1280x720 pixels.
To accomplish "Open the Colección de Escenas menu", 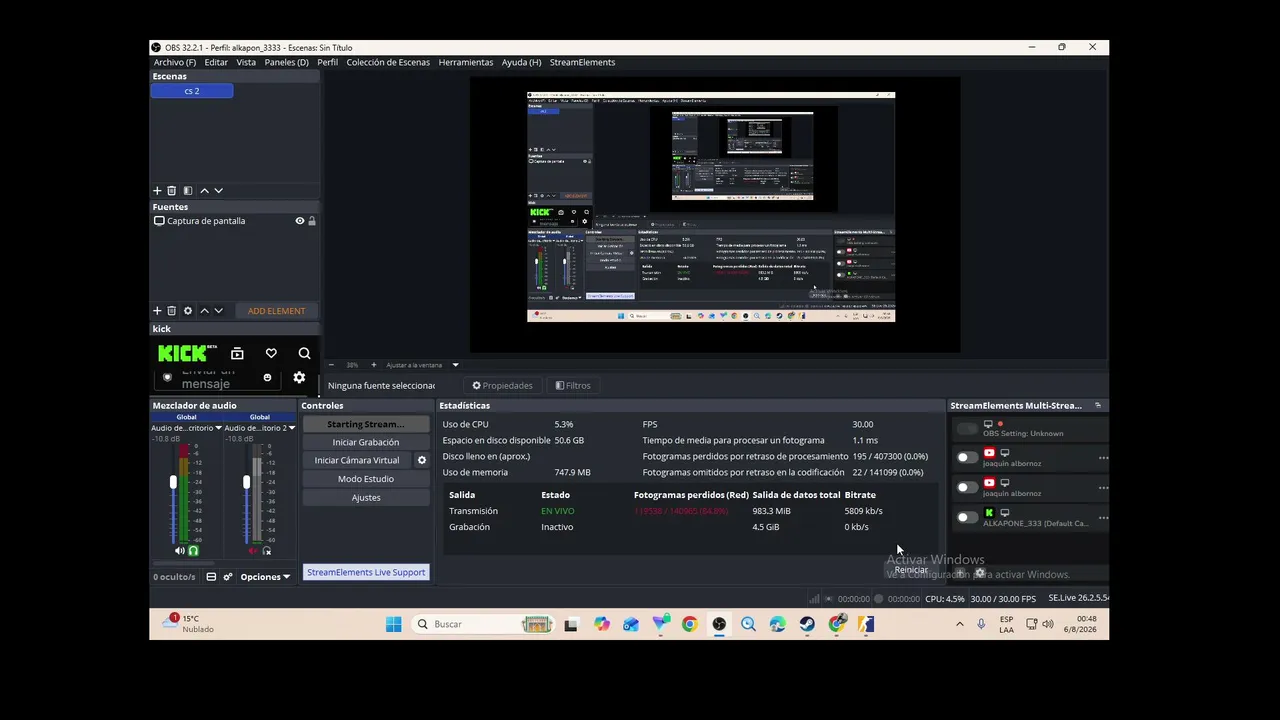I will pyautogui.click(x=388, y=62).
